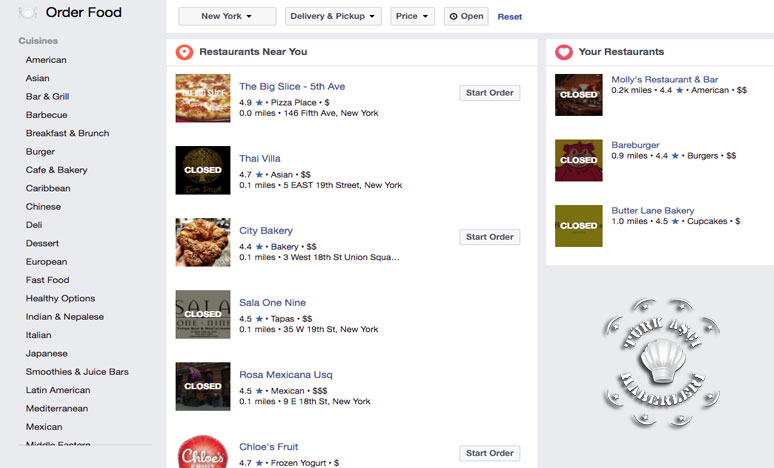Viewport: 774px width, 468px height.
Task: Click the Big Slice 4.9 star rating
Action: [259, 103]
